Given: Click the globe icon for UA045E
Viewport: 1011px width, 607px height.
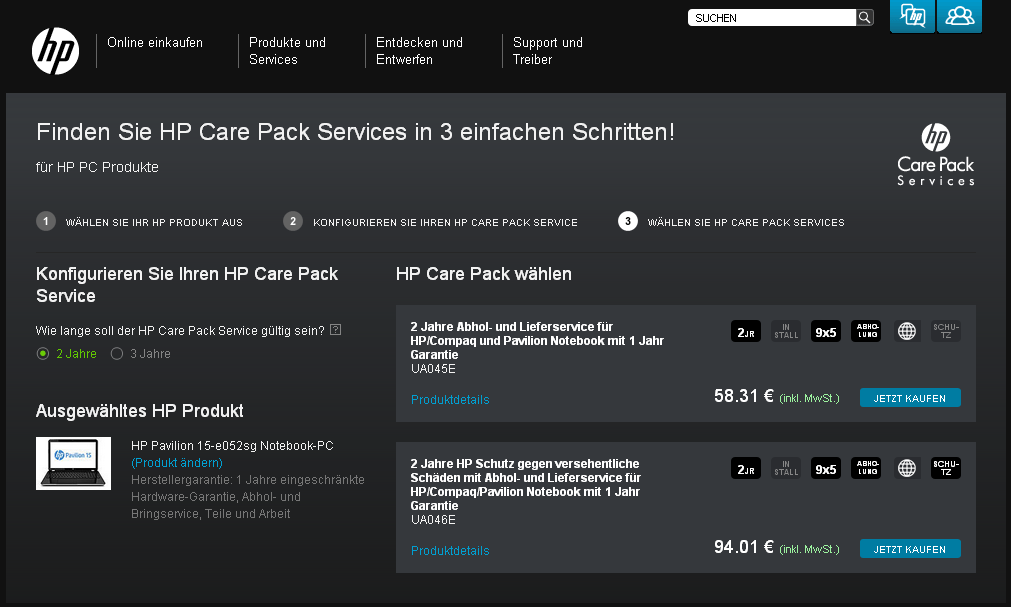Looking at the screenshot, I should [x=907, y=331].
